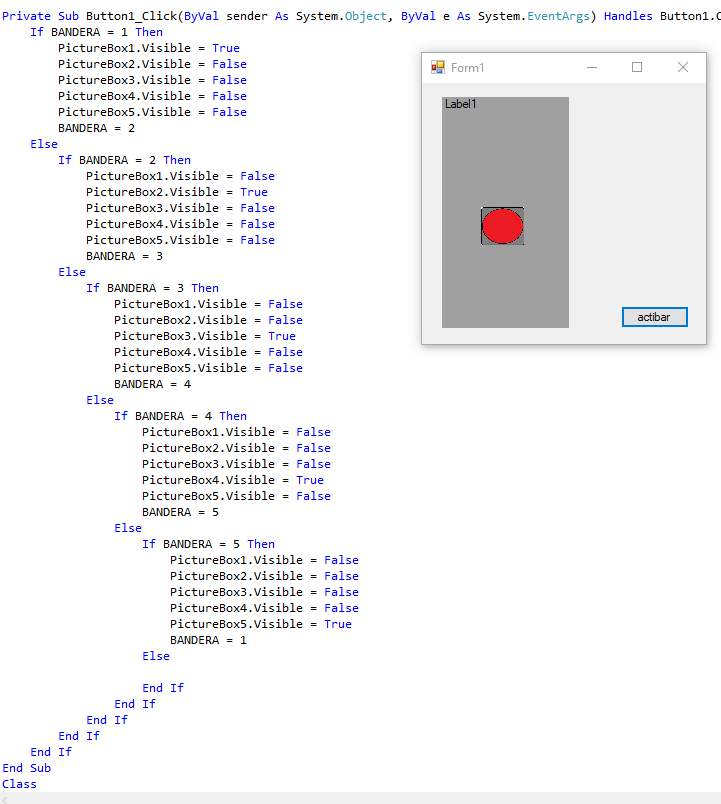The width and height of the screenshot is (721, 804).
Task: Click EventArgs type in Sub signature
Action: [558, 16]
